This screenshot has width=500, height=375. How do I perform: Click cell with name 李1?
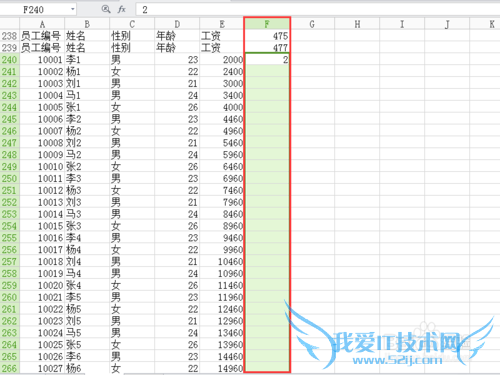click(x=87, y=60)
